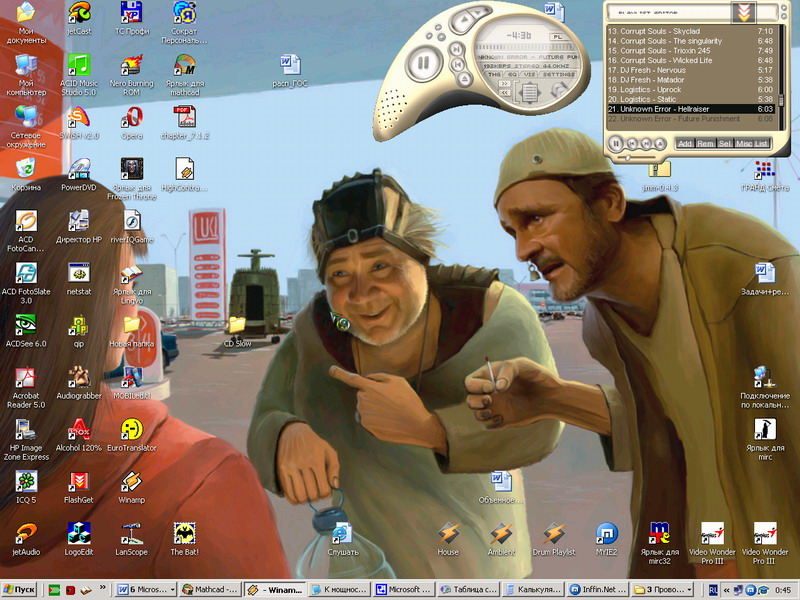The width and height of the screenshot is (800, 600).
Task: Click the eject button on the Winamp player
Action: point(464,79)
